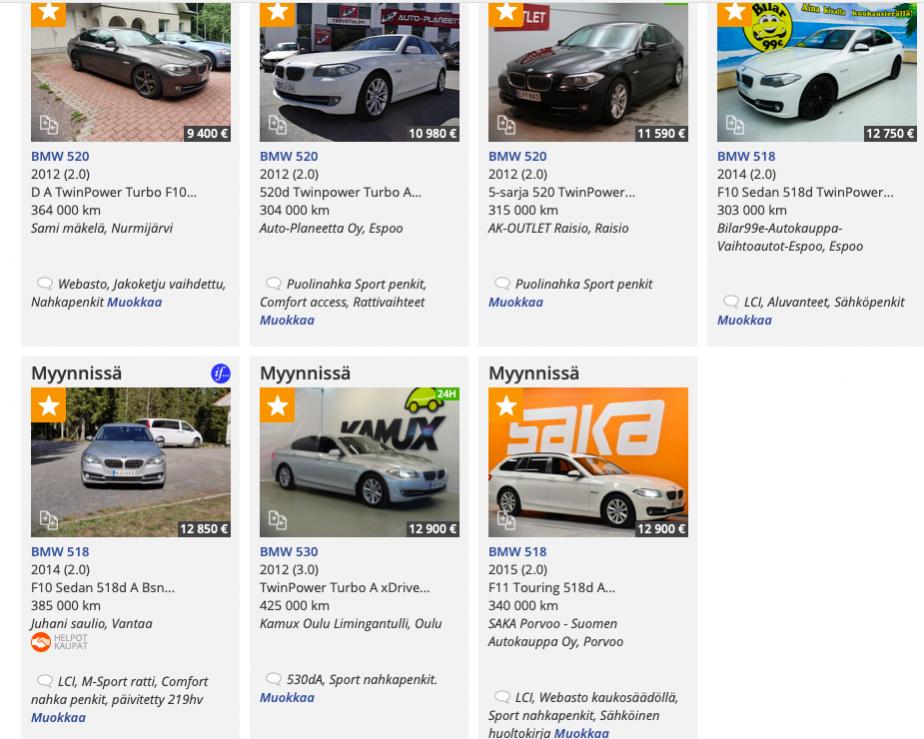Click the blue 'if' insurance badge
924x739 pixels.
tap(220, 373)
